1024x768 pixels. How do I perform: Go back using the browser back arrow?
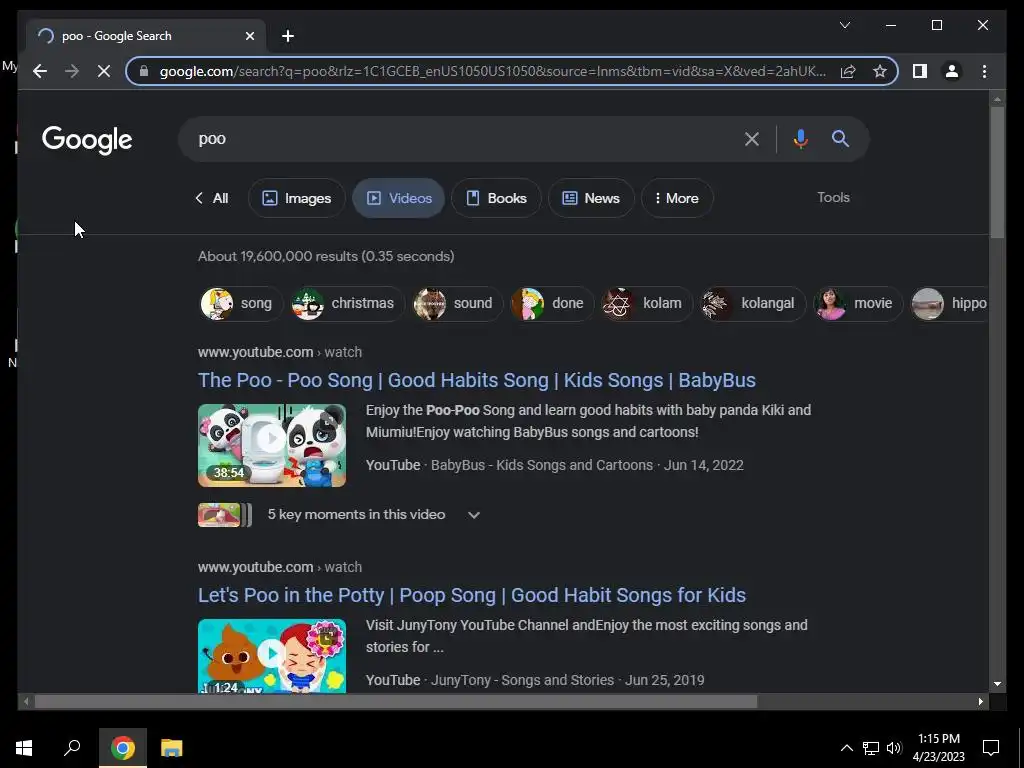[x=40, y=71]
